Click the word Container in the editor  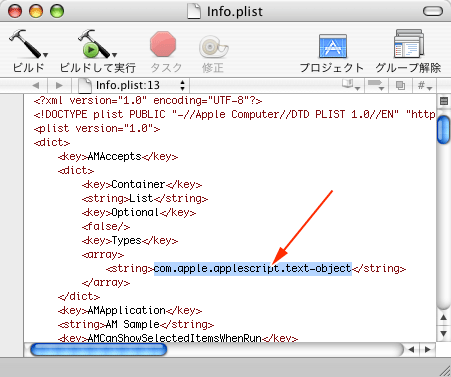click(x=138, y=184)
